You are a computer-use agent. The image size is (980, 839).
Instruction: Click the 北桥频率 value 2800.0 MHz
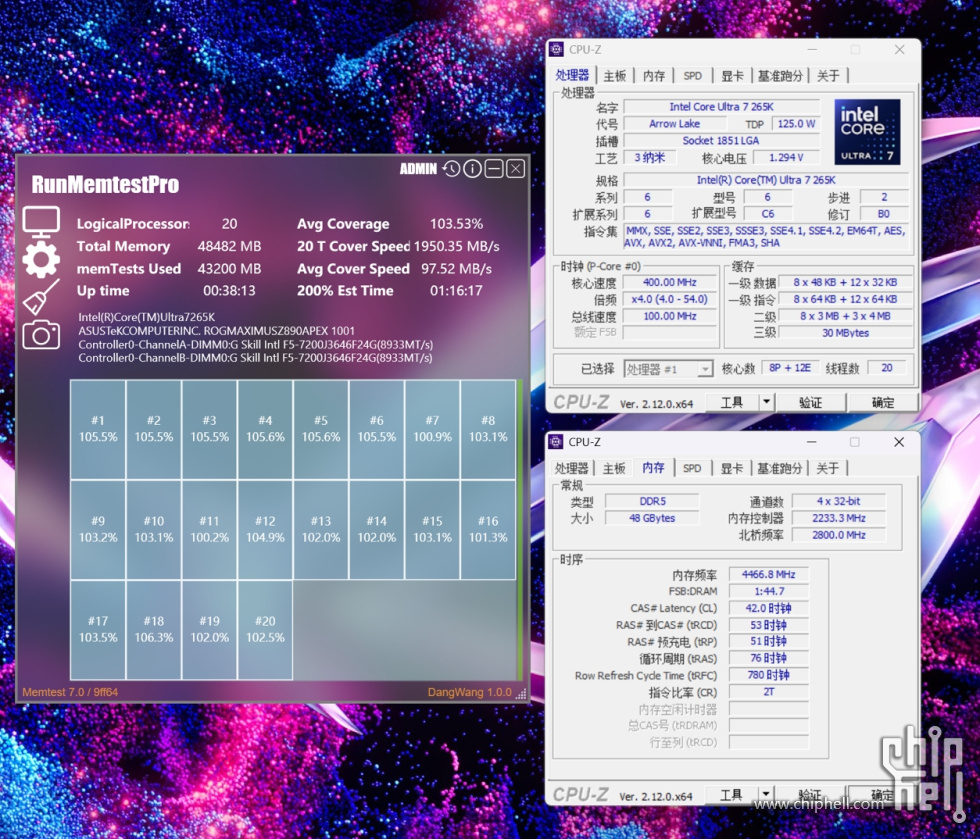click(x=839, y=535)
